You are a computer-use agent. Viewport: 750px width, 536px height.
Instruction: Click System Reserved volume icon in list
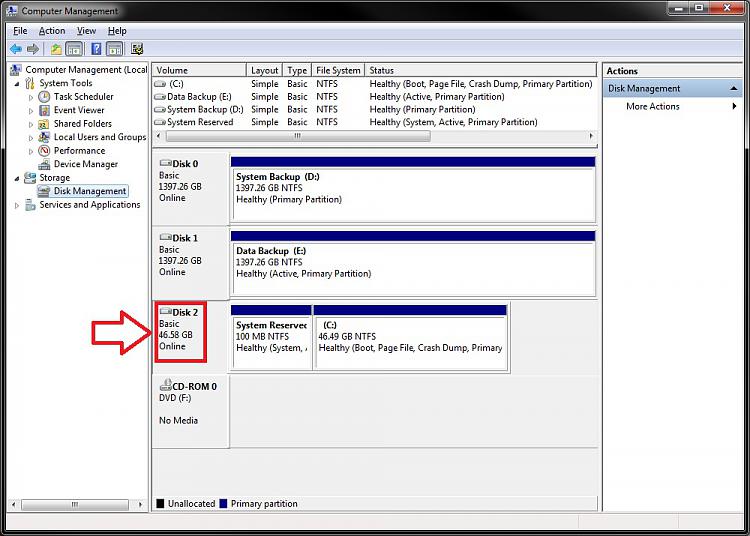coord(160,122)
